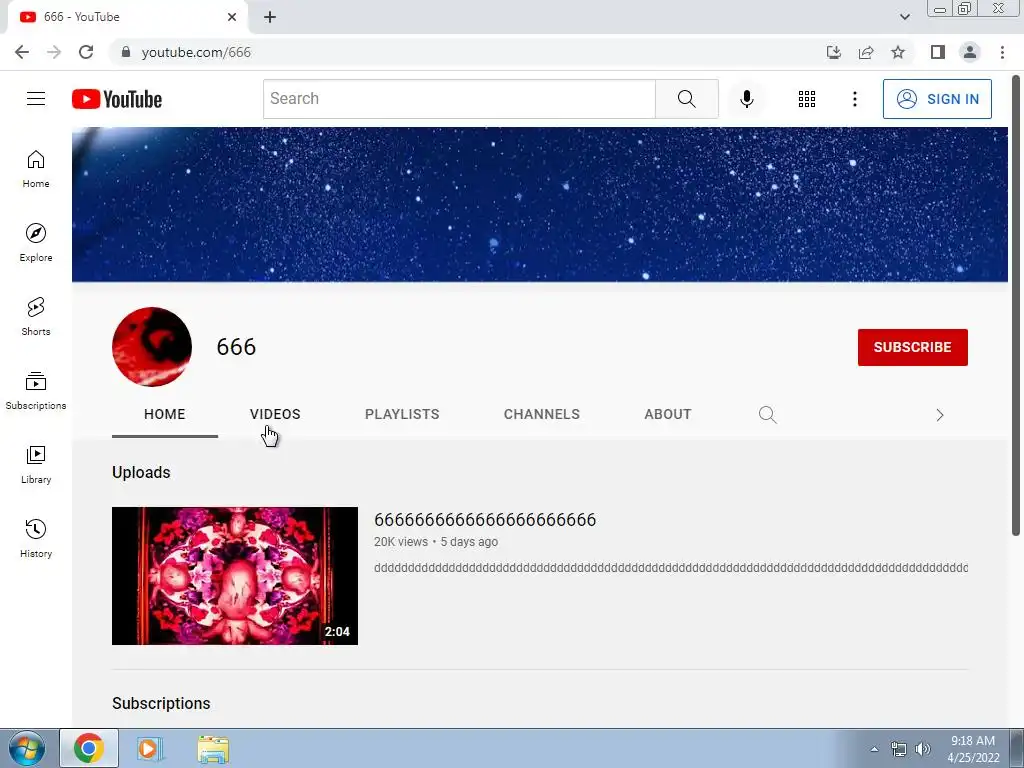Click the YouTube search input field
This screenshot has height=768, width=1024.
coord(459,99)
